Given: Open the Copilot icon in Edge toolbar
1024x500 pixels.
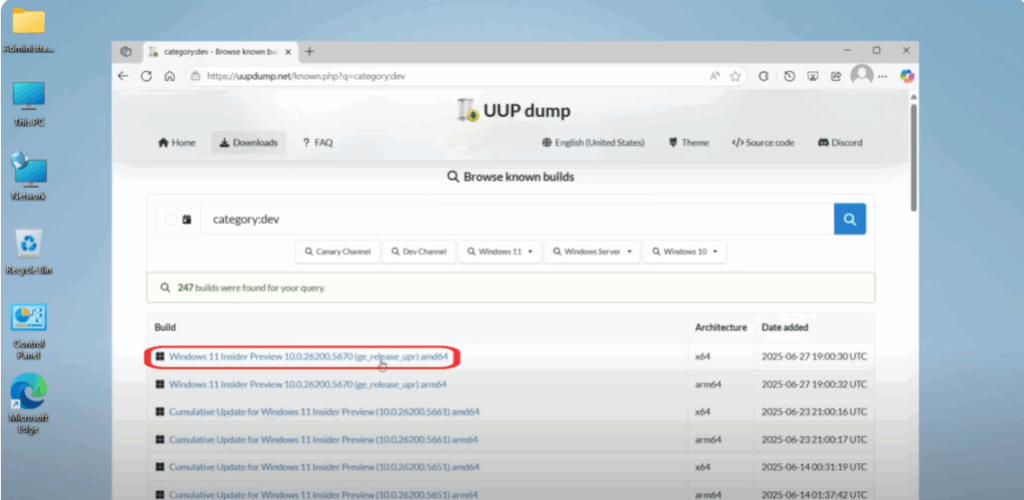Looking at the screenshot, I should coord(907,76).
